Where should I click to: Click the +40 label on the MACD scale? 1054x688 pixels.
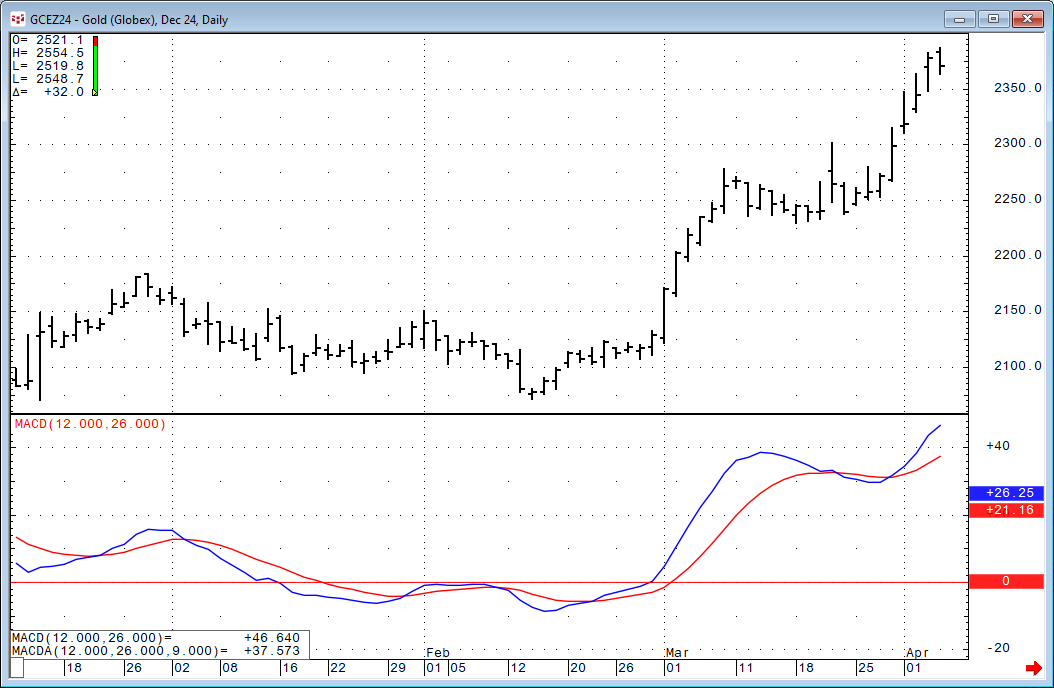coord(997,446)
